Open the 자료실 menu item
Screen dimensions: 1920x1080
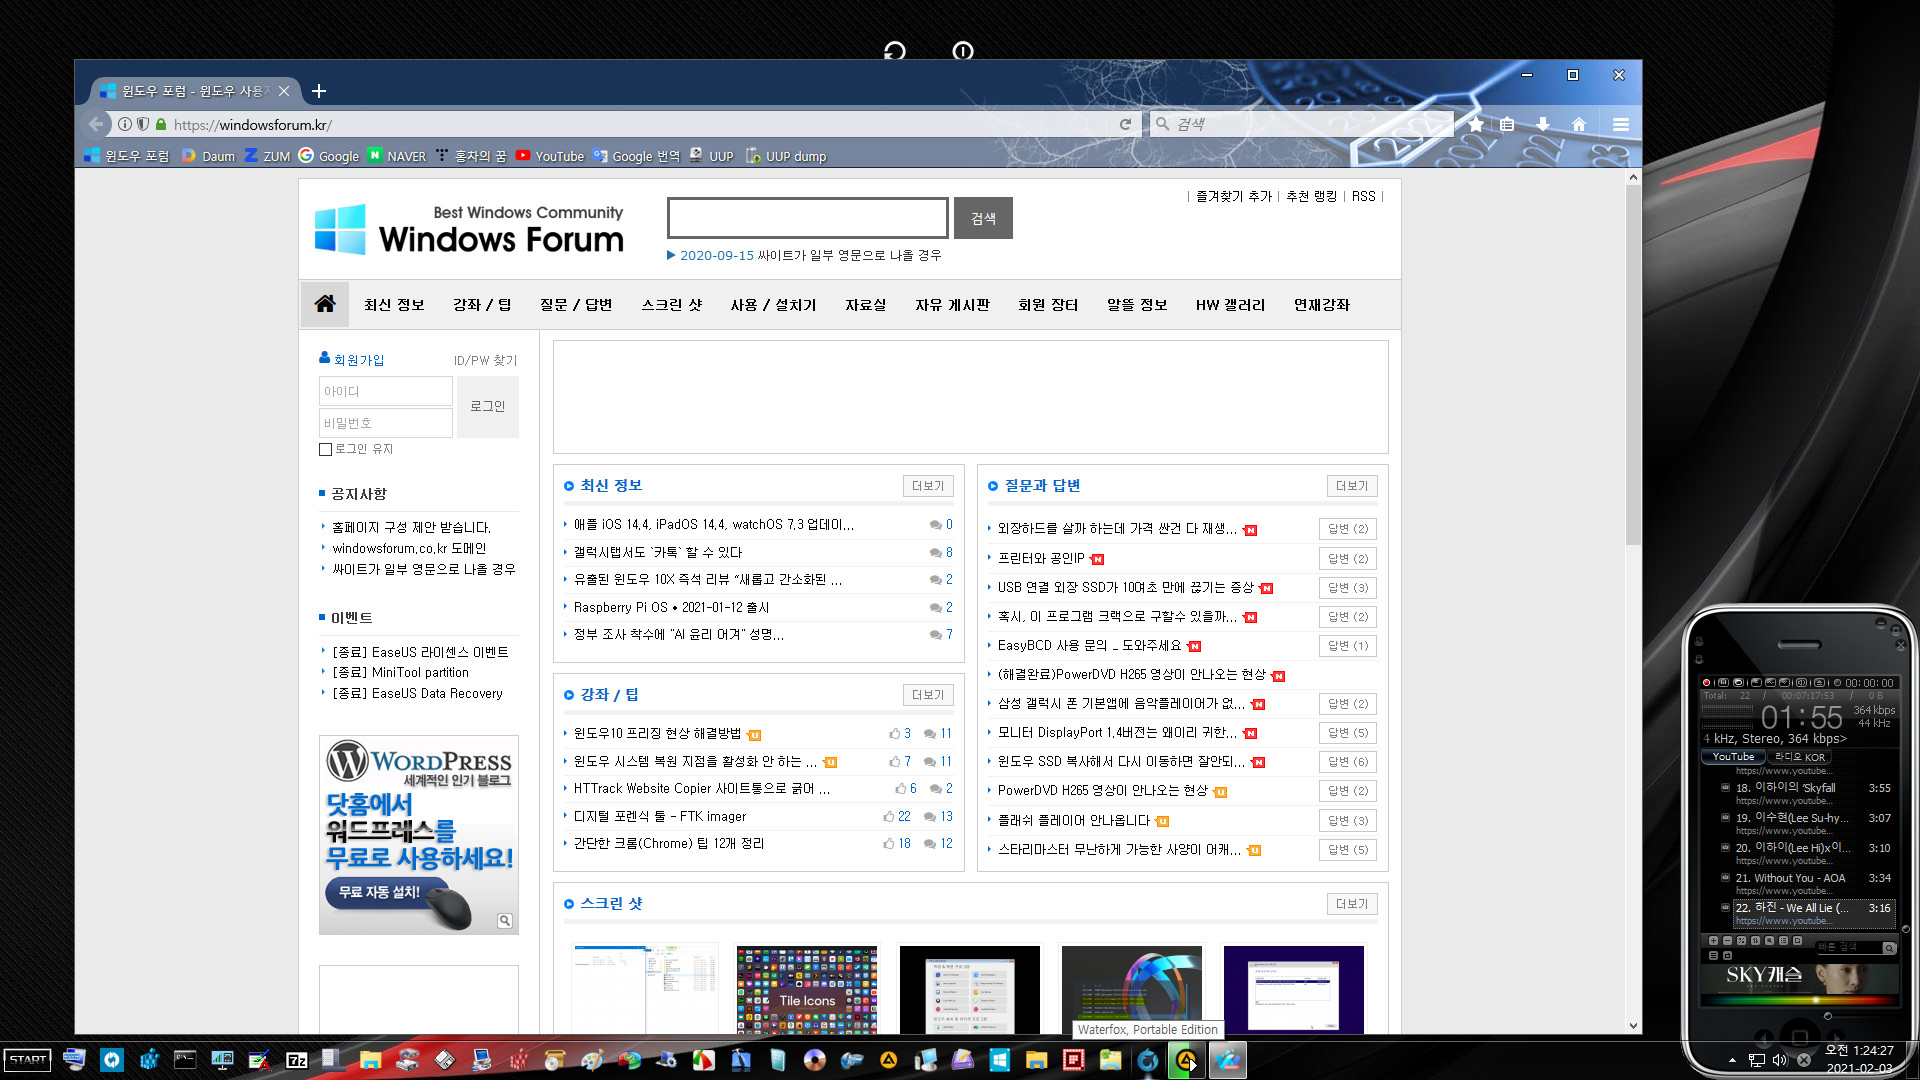click(x=866, y=305)
